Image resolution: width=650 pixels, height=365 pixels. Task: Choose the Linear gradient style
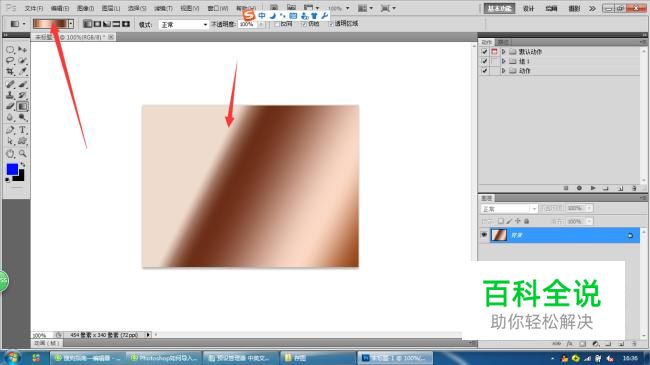click(87, 24)
